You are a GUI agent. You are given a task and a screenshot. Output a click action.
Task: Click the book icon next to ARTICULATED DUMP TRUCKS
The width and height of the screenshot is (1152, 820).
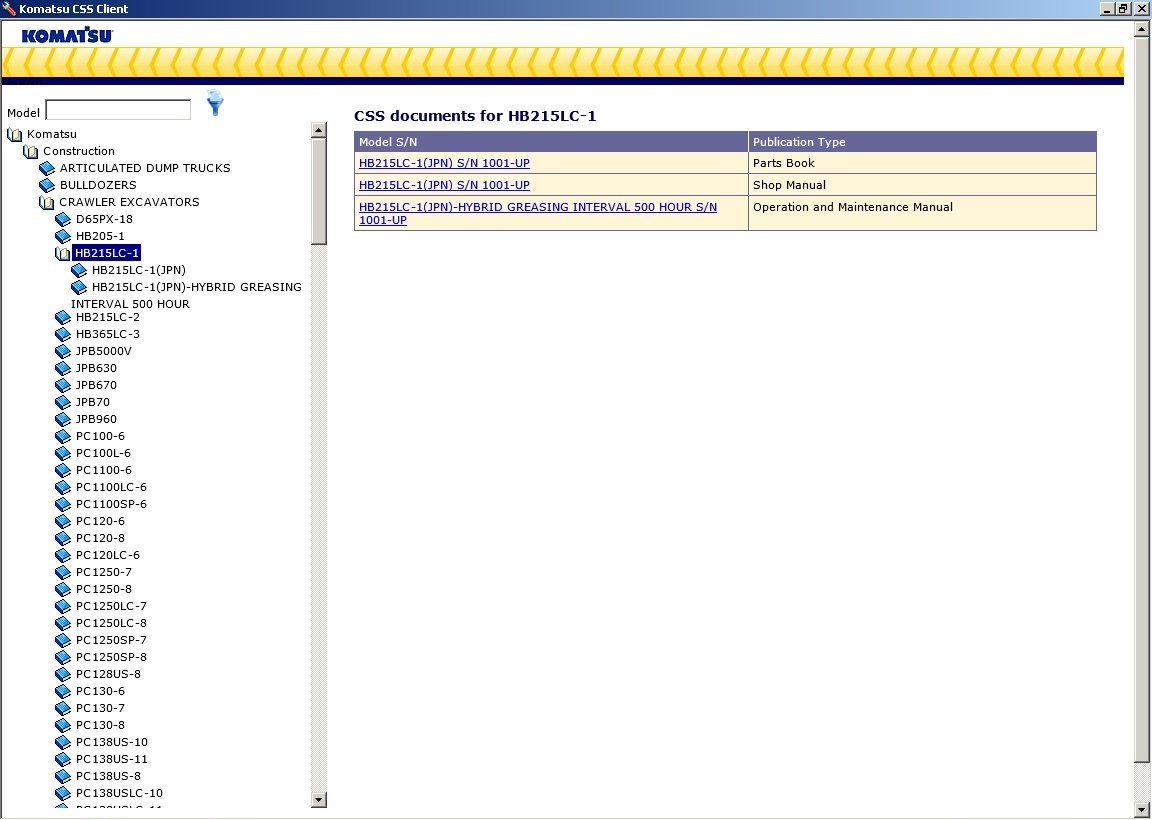tap(47, 168)
